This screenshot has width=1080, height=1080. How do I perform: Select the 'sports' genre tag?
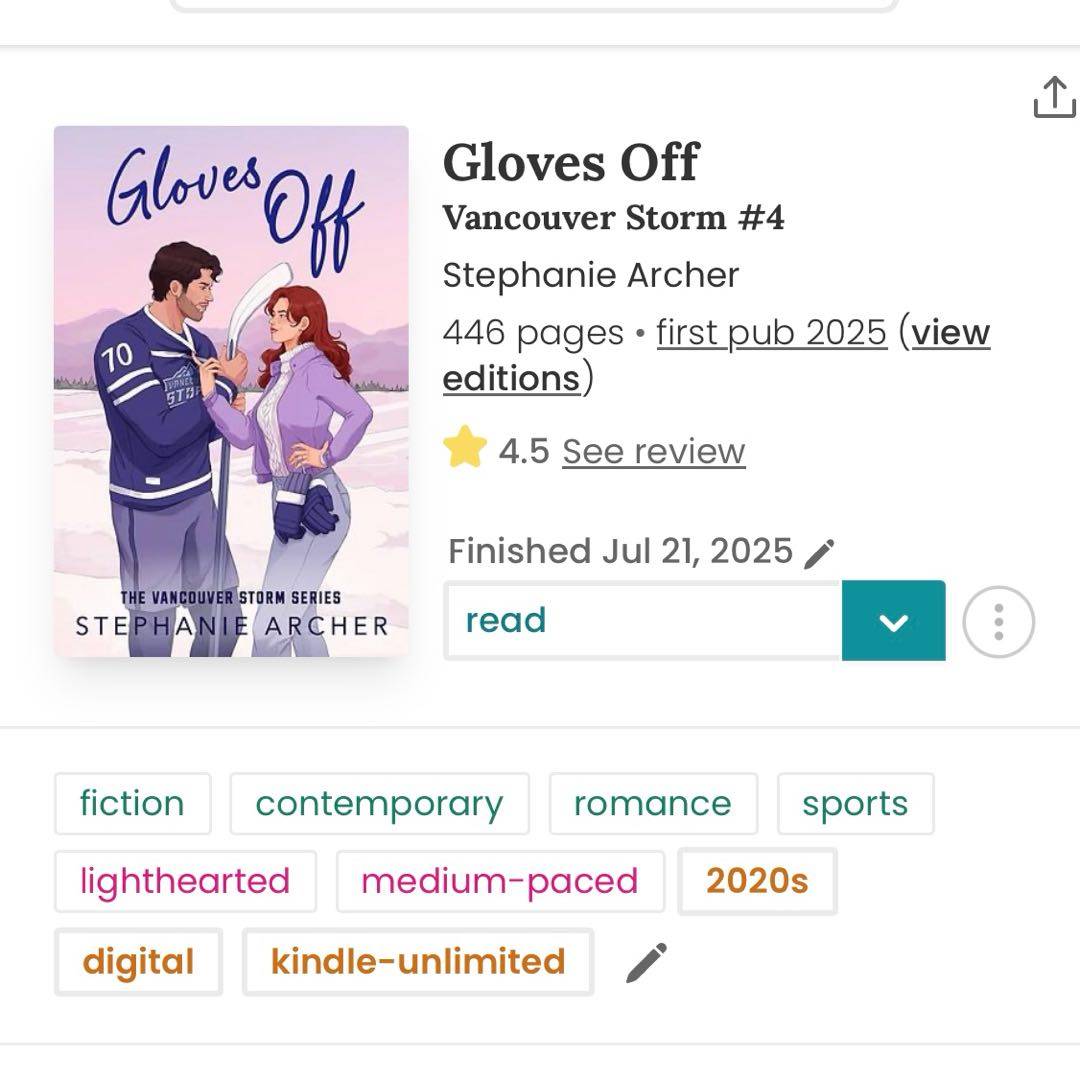[855, 803]
